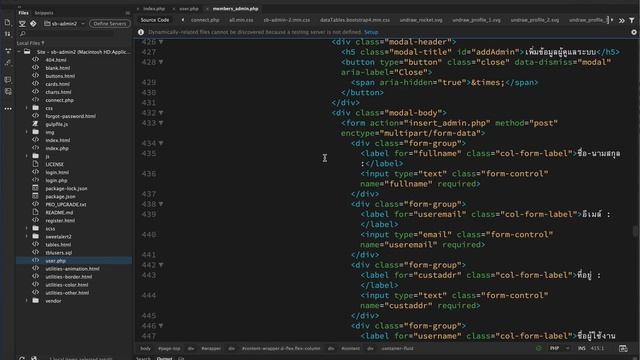The width and height of the screenshot is (640, 360).
Task: Click the File Management arrows icon
Action: click(7, 34)
